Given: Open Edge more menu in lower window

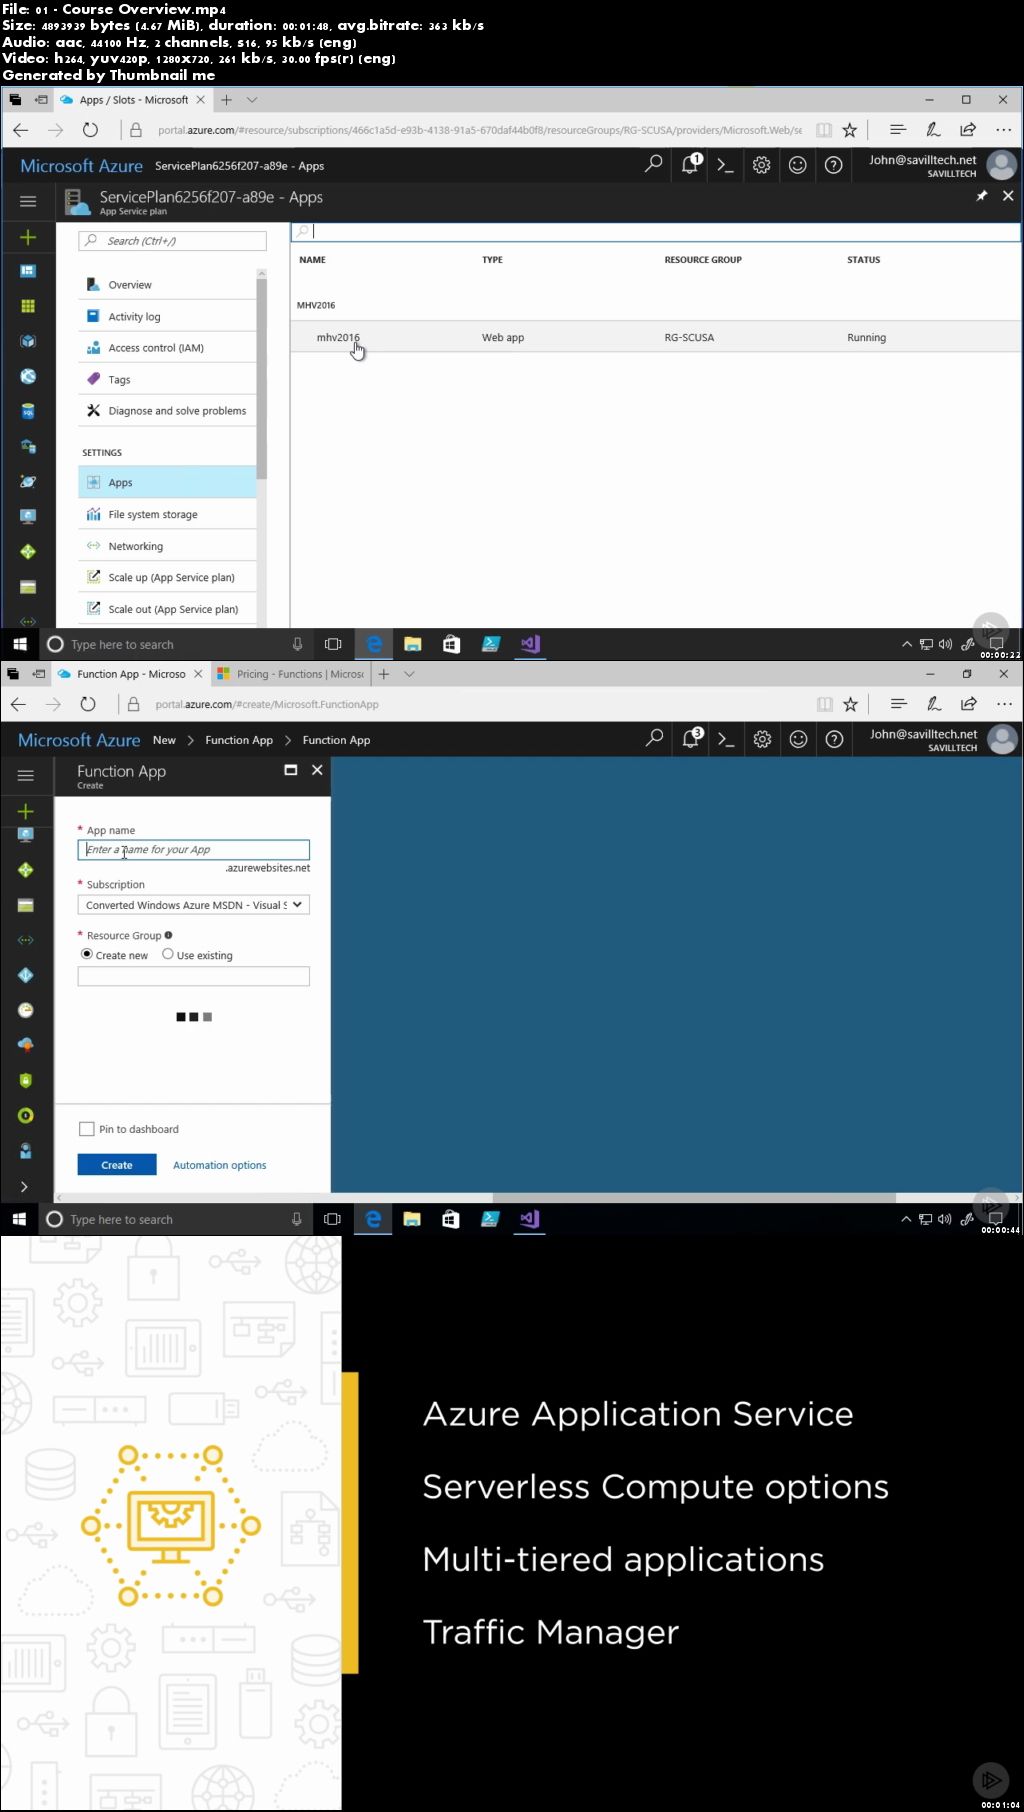Looking at the screenshot, I should point(1004,704).
